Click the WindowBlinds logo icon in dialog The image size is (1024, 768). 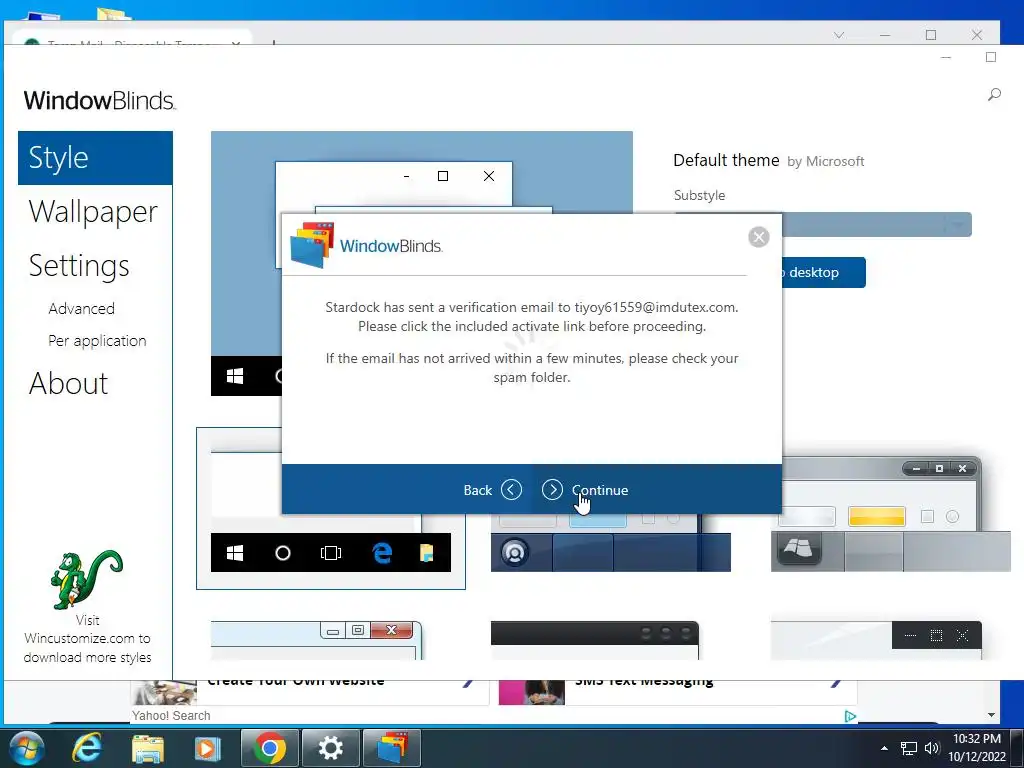312,245
